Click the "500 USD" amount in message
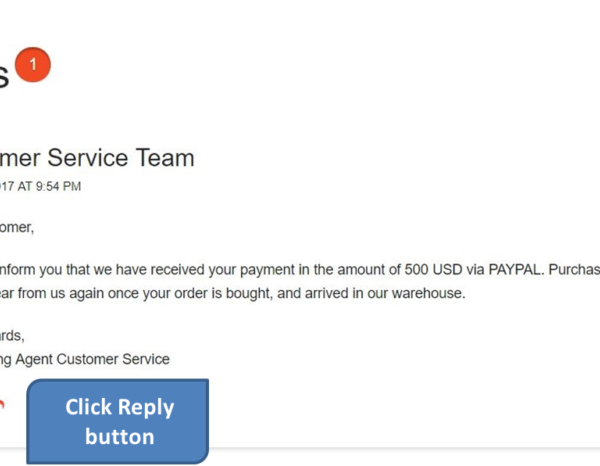The height and width of the screenshot is (466, 600). [x=433, y=270]
